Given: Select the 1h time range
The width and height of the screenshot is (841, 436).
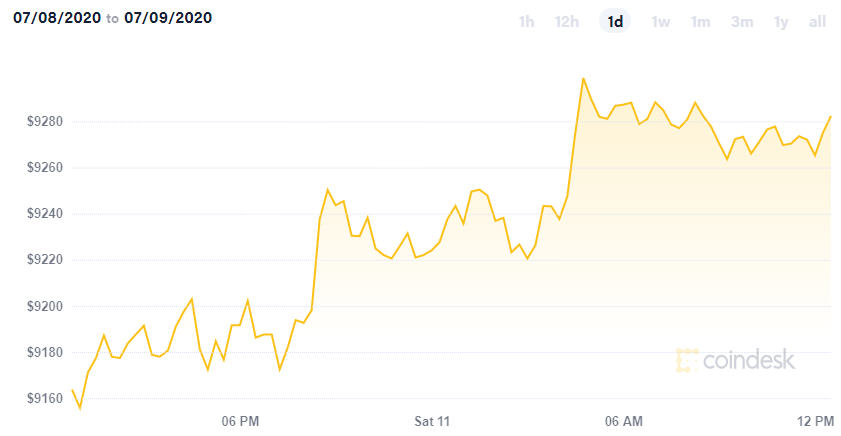Looking at the screenshot, I should pyautogui.click(x=526, y=21).
